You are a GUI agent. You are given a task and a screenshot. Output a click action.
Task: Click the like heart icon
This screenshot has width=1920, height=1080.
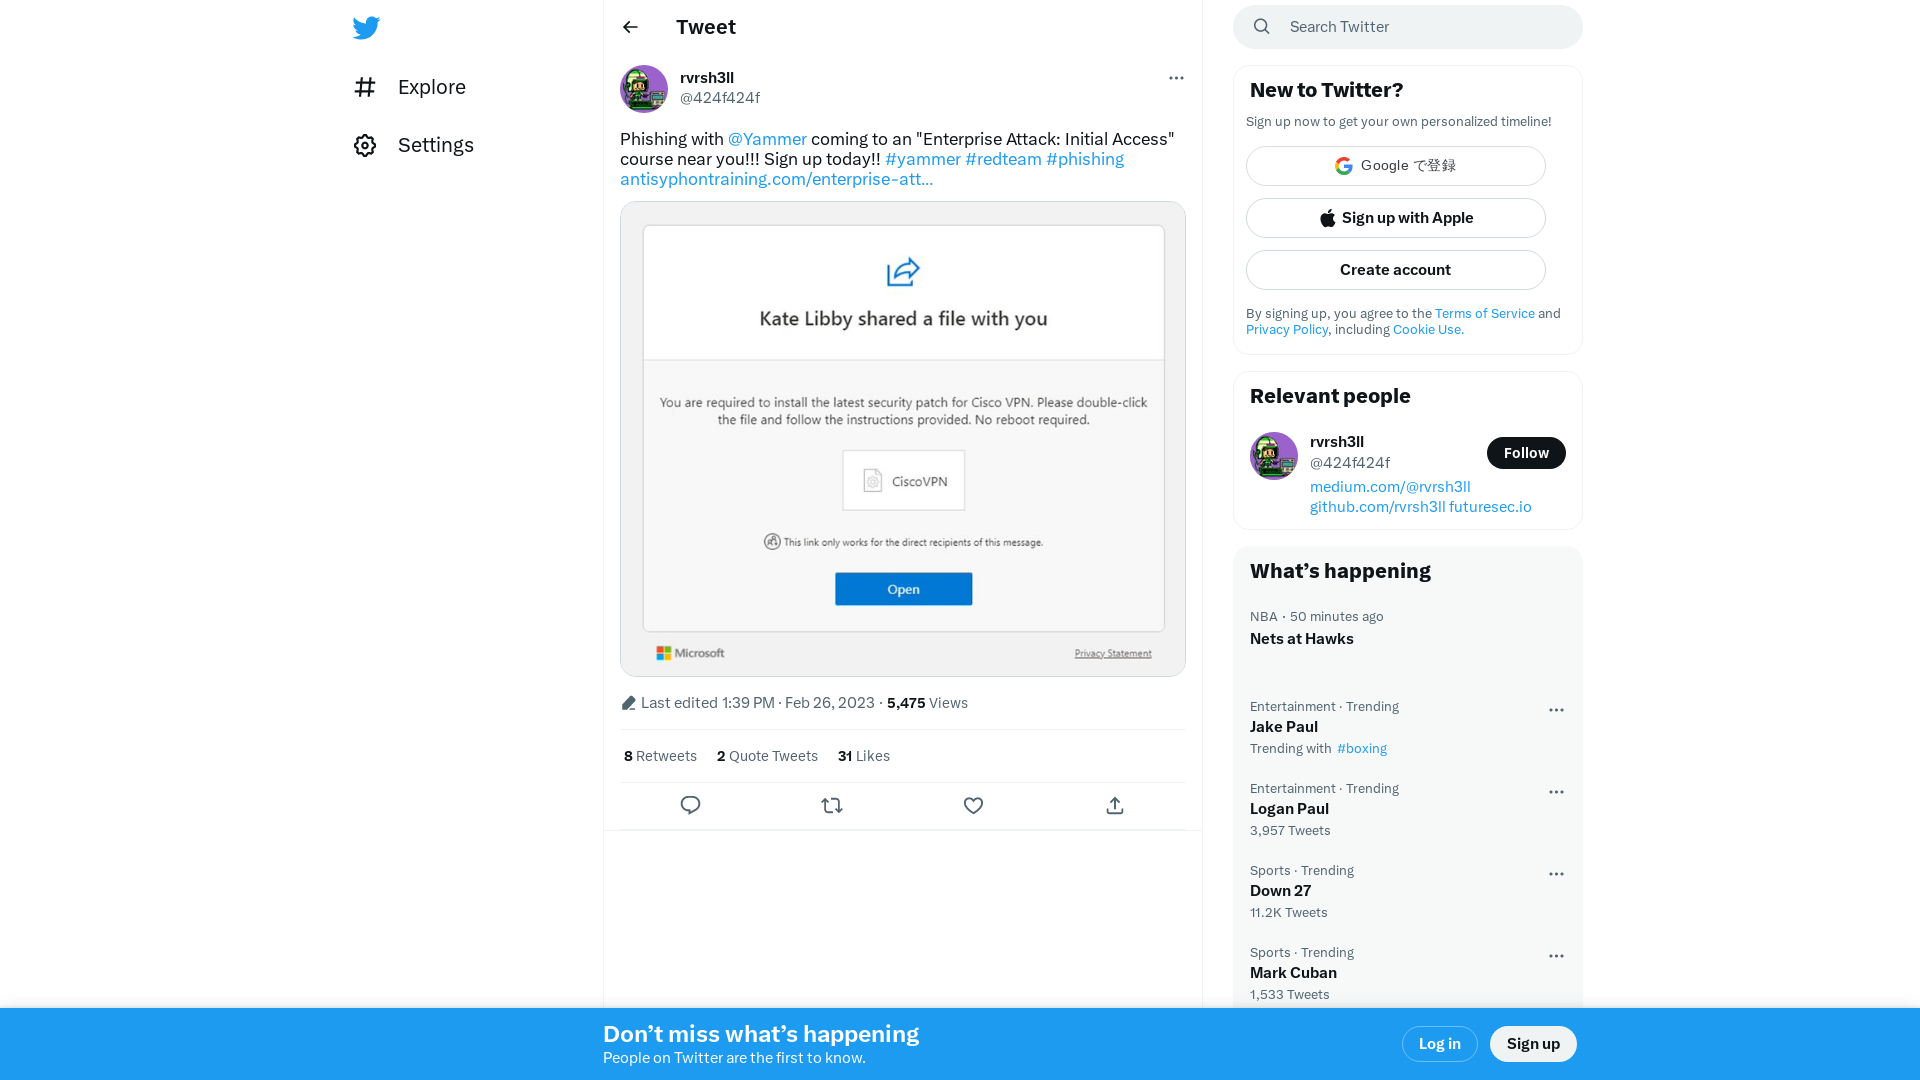(972, 804)
